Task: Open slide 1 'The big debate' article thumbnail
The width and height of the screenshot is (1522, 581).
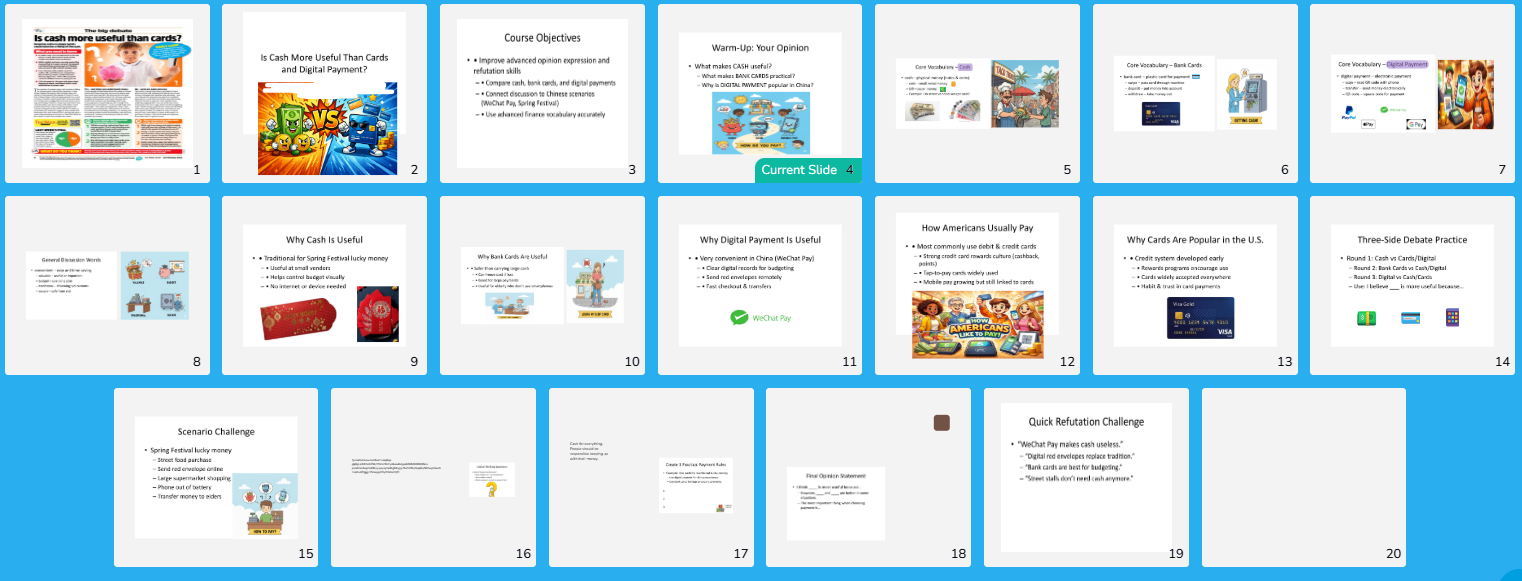Action: 107,93
